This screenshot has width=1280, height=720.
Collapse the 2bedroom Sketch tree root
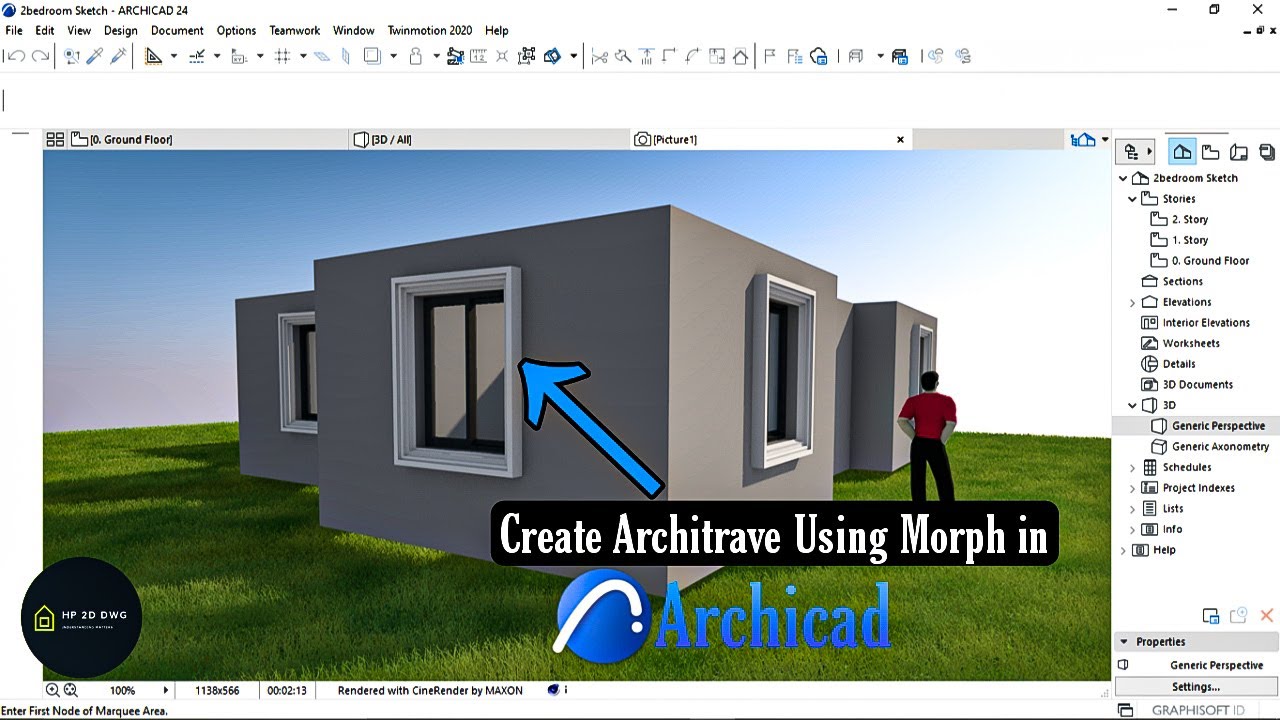pos(1123,178)
